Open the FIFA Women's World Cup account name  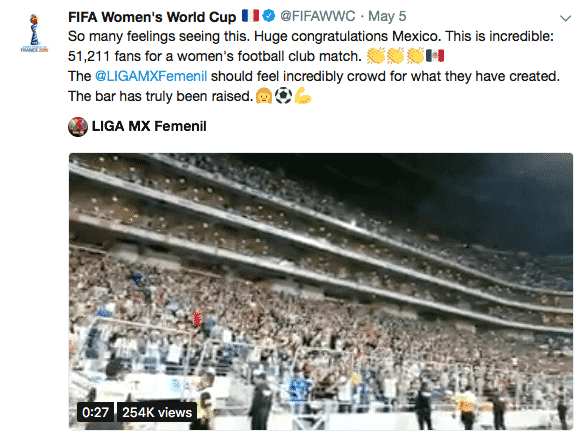tap(152, 17)
